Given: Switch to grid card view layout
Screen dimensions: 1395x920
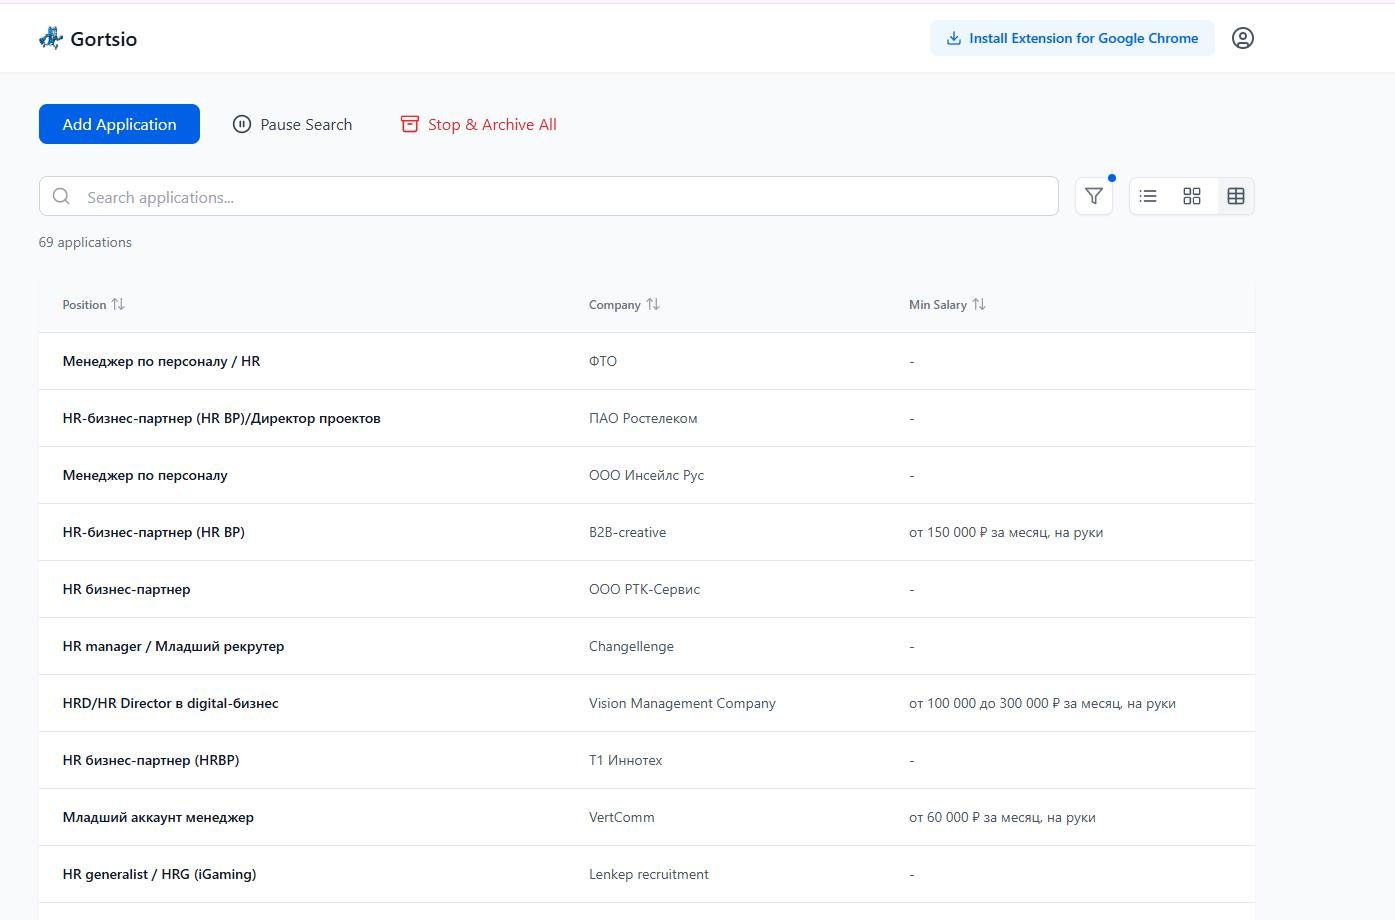Looking at the screenshot, I should (1192, 196).
